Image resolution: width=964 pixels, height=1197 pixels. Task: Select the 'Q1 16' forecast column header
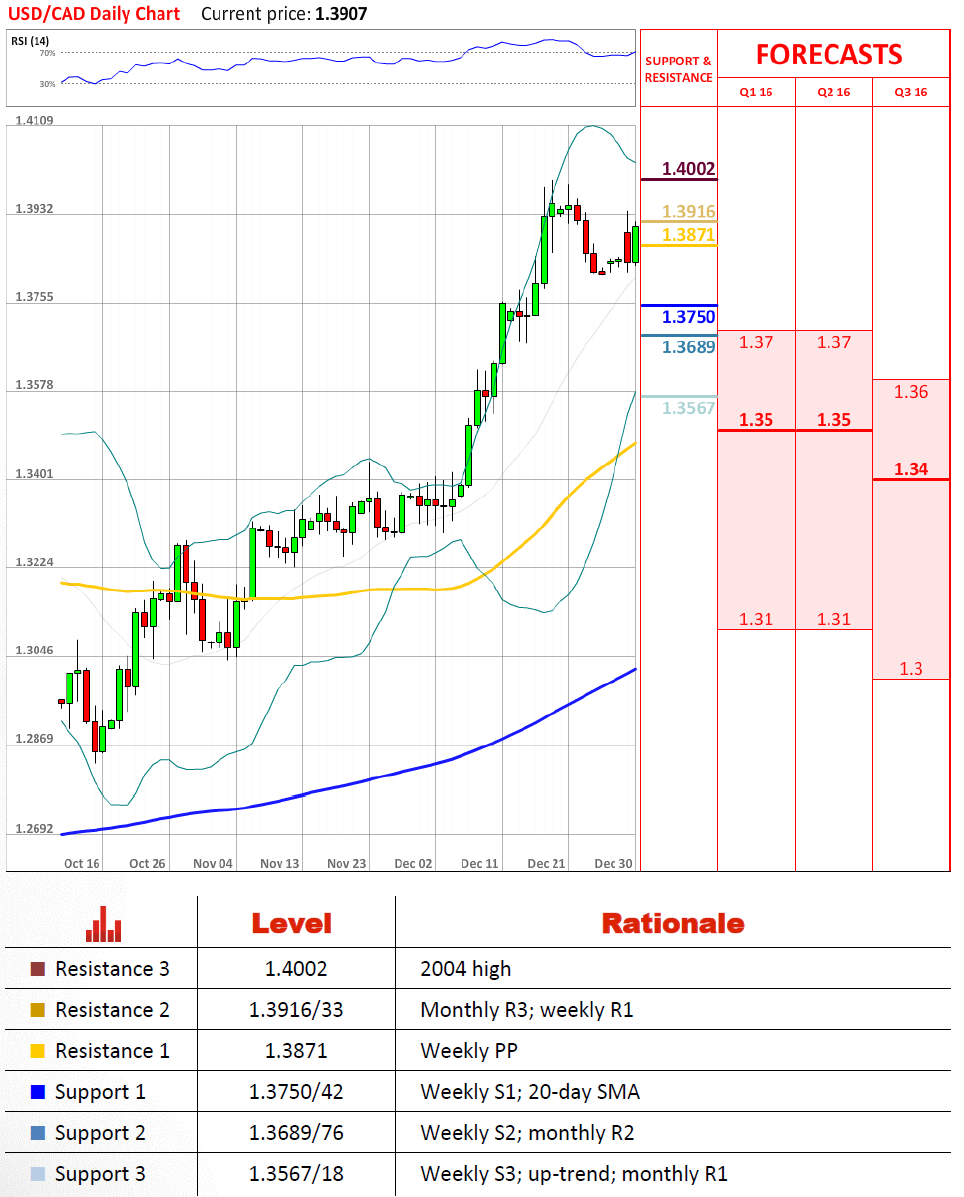[x=756, y=92]
